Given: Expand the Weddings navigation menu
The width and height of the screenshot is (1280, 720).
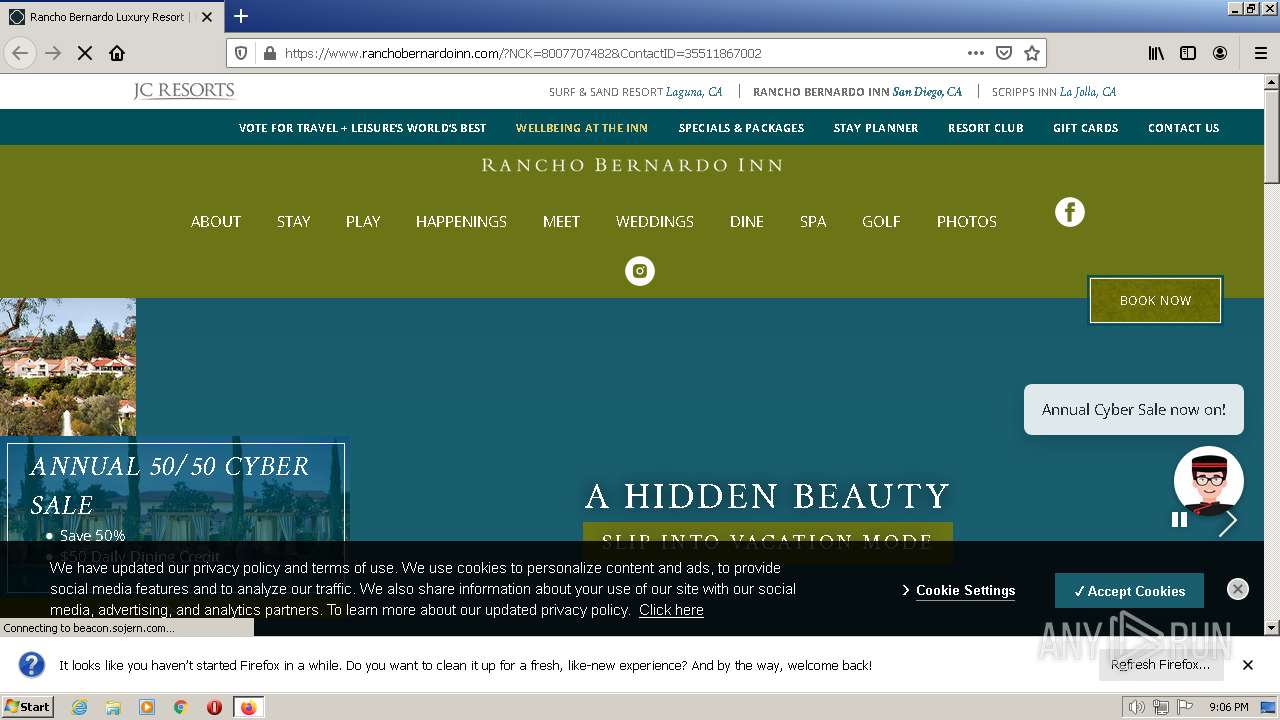Looking at the screenshot, I should pos(655,222).
